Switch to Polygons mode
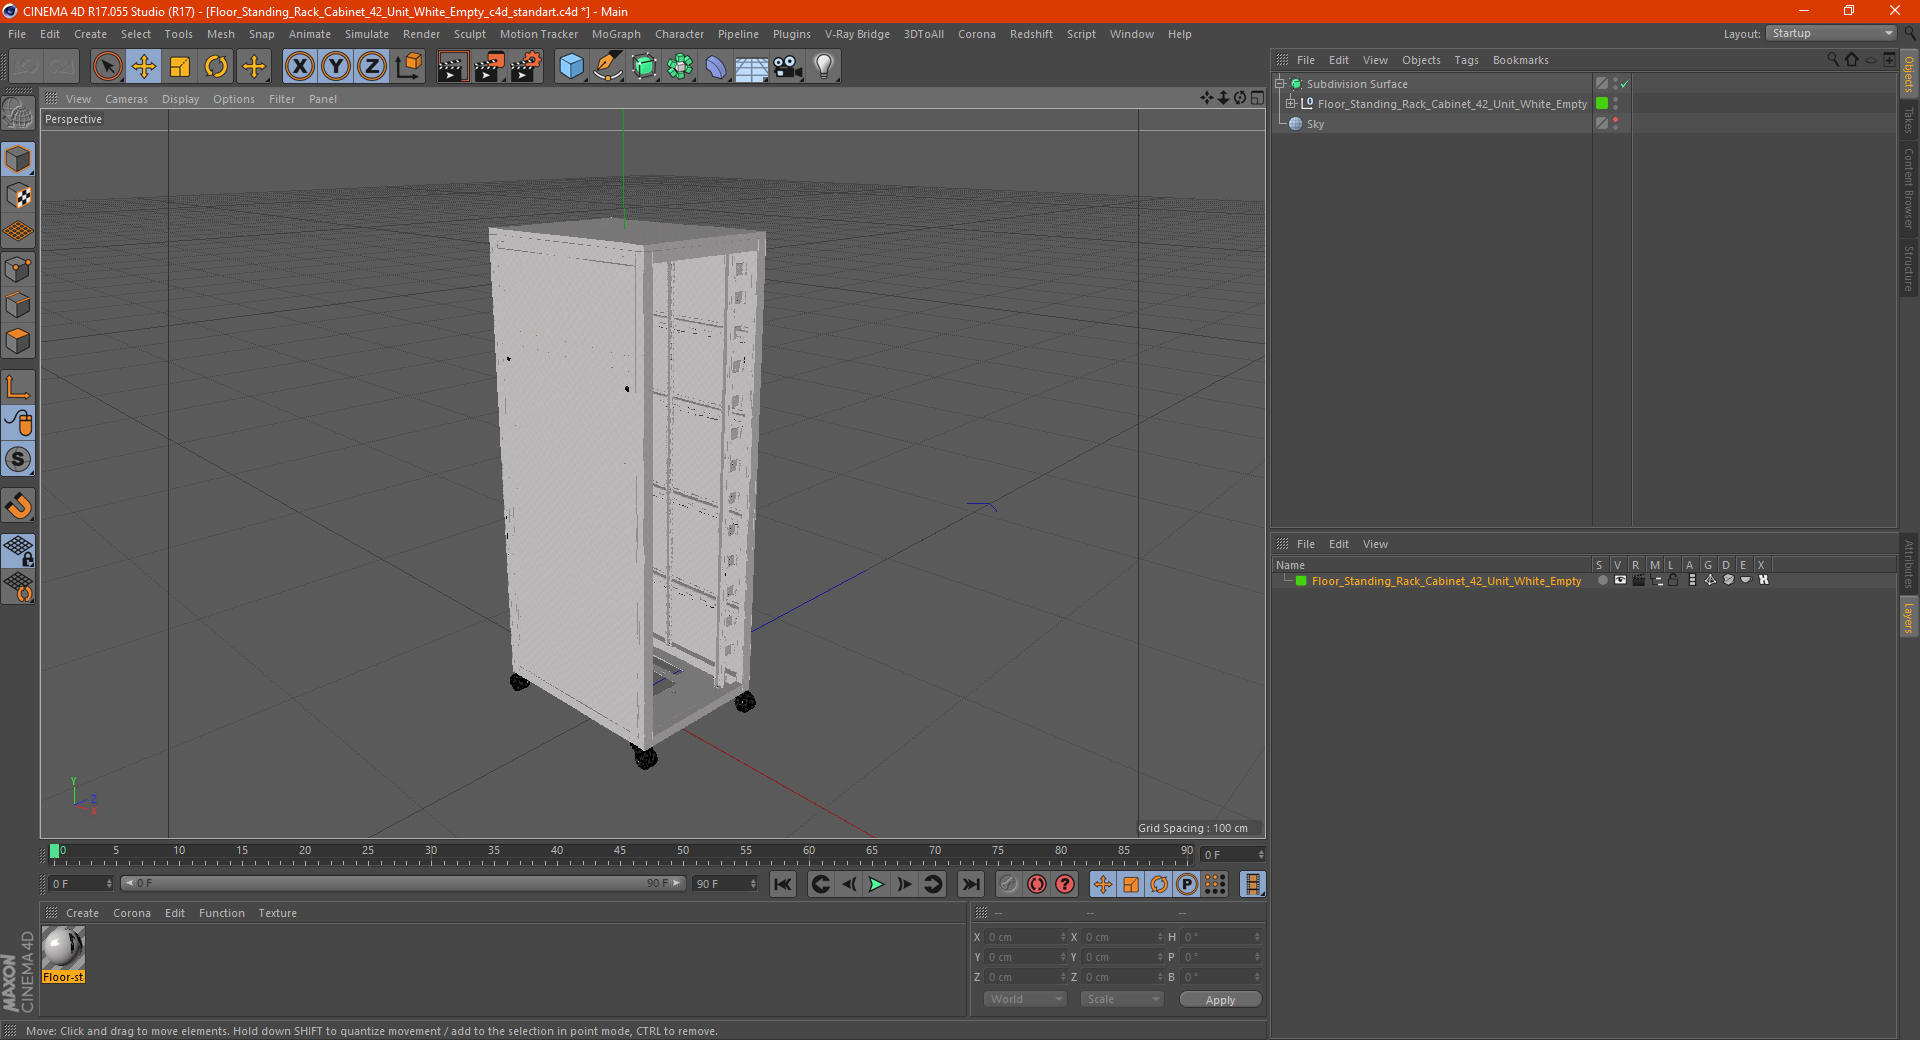 (18, 341)
